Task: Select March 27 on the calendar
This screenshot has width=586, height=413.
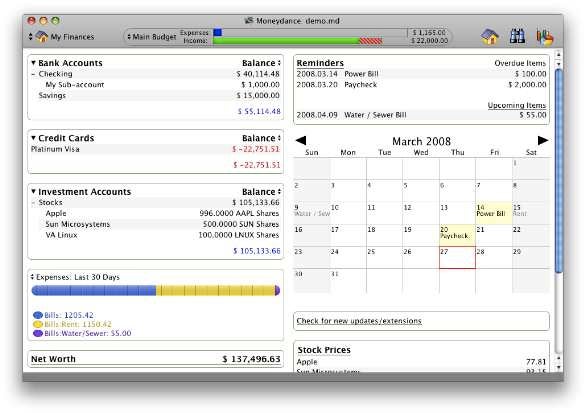Action: (457, 258)
